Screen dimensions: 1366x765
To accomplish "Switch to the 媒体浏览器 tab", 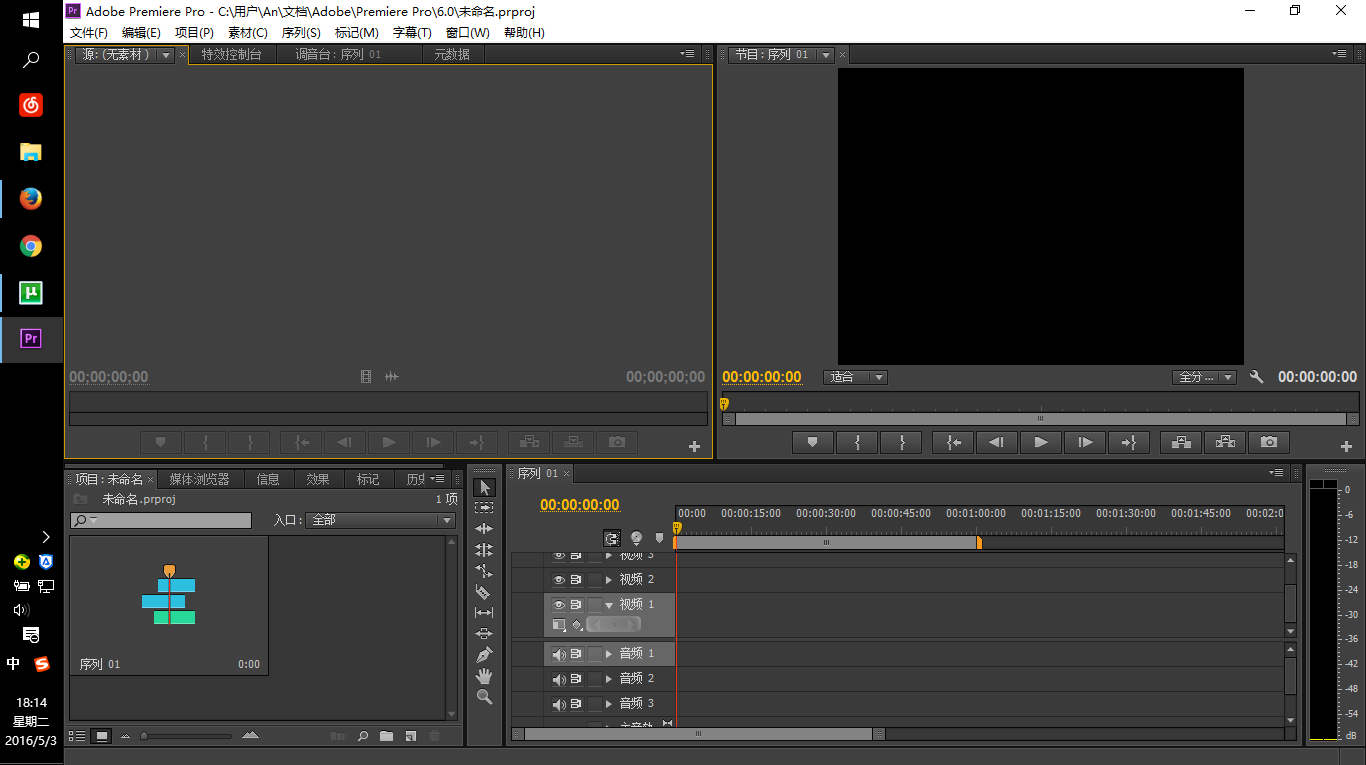I will (199, 479).
